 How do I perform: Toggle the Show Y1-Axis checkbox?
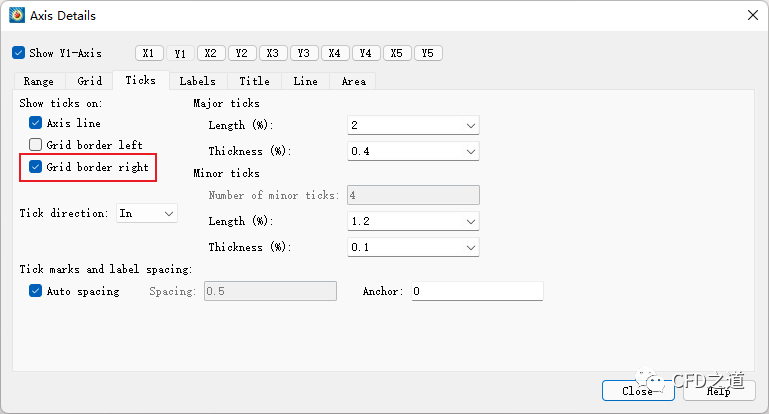tap(19, 53)
